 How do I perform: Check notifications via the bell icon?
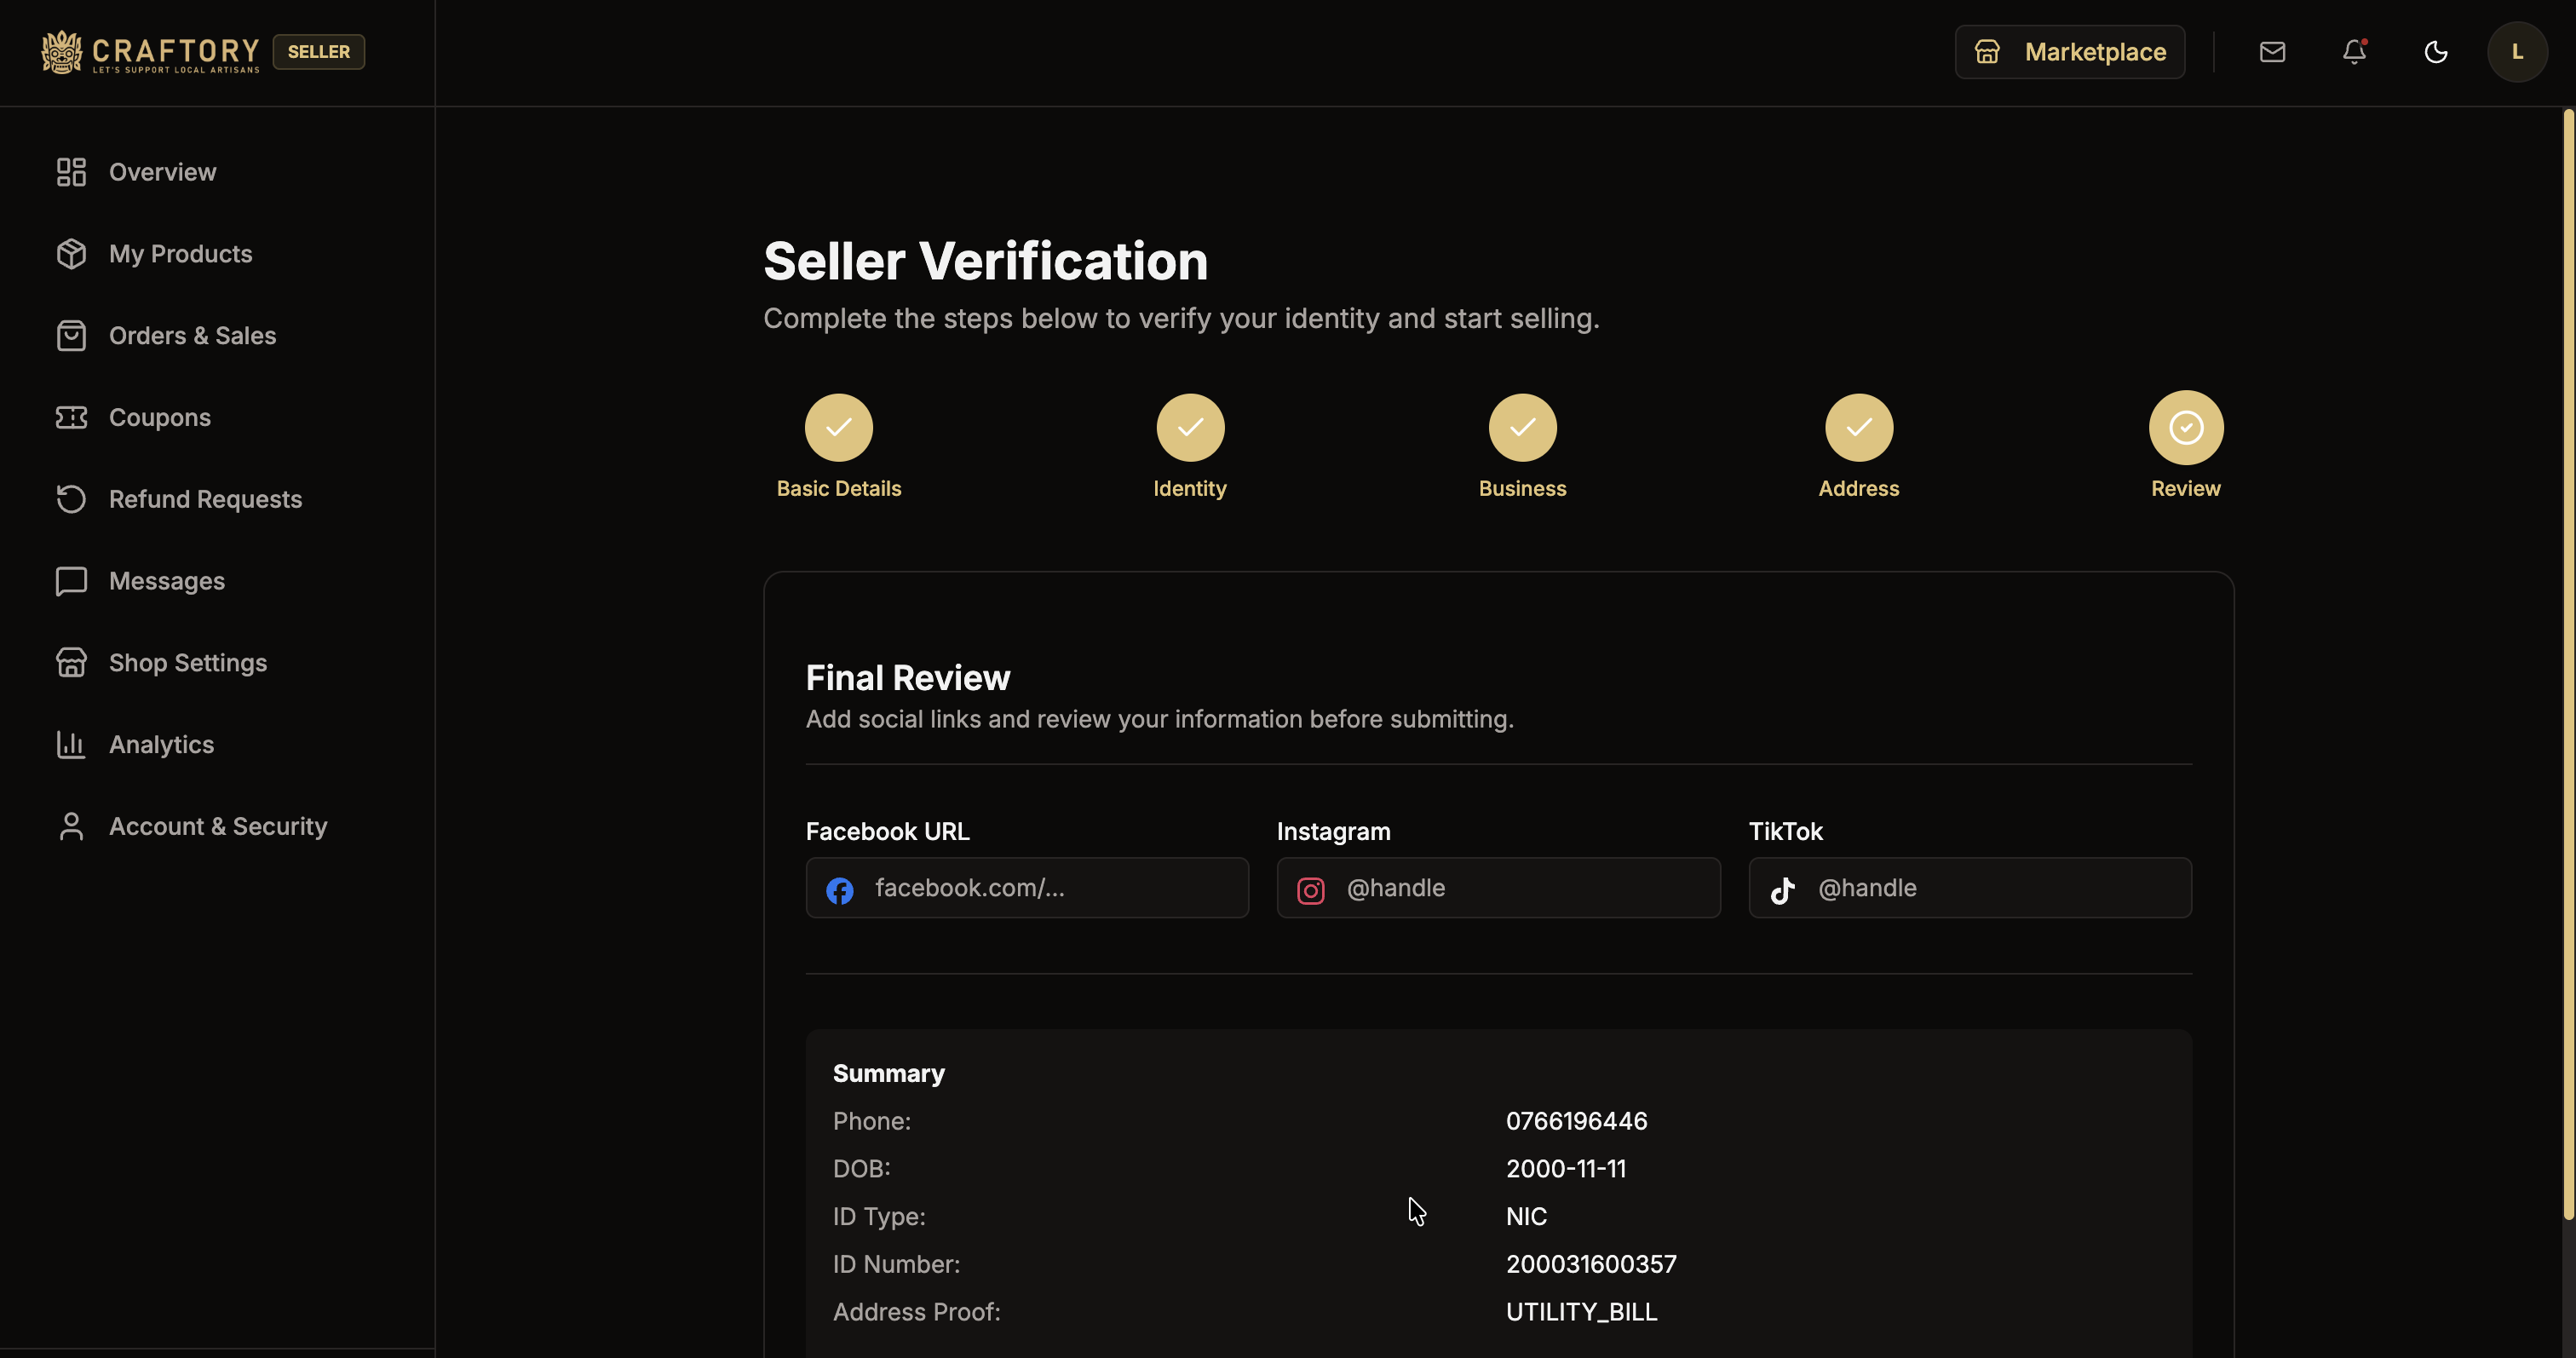coord(2354,51)
